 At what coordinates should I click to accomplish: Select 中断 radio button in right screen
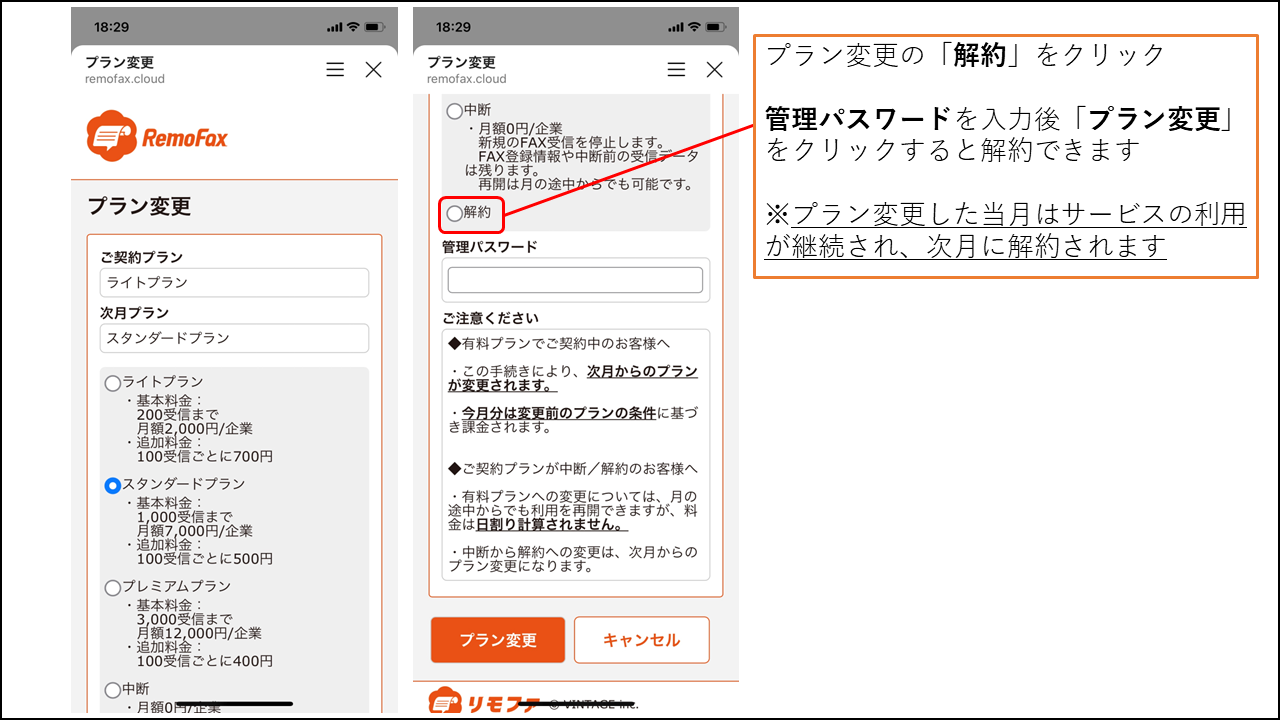click(455, 111)
